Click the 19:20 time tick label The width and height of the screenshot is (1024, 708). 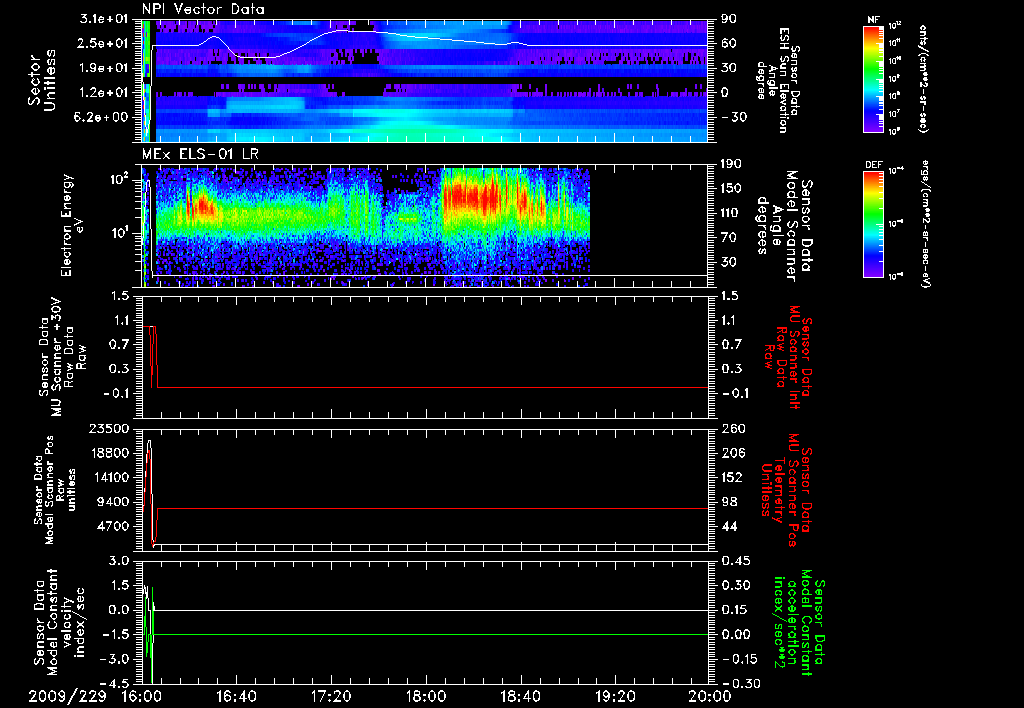tap(615, 696)
